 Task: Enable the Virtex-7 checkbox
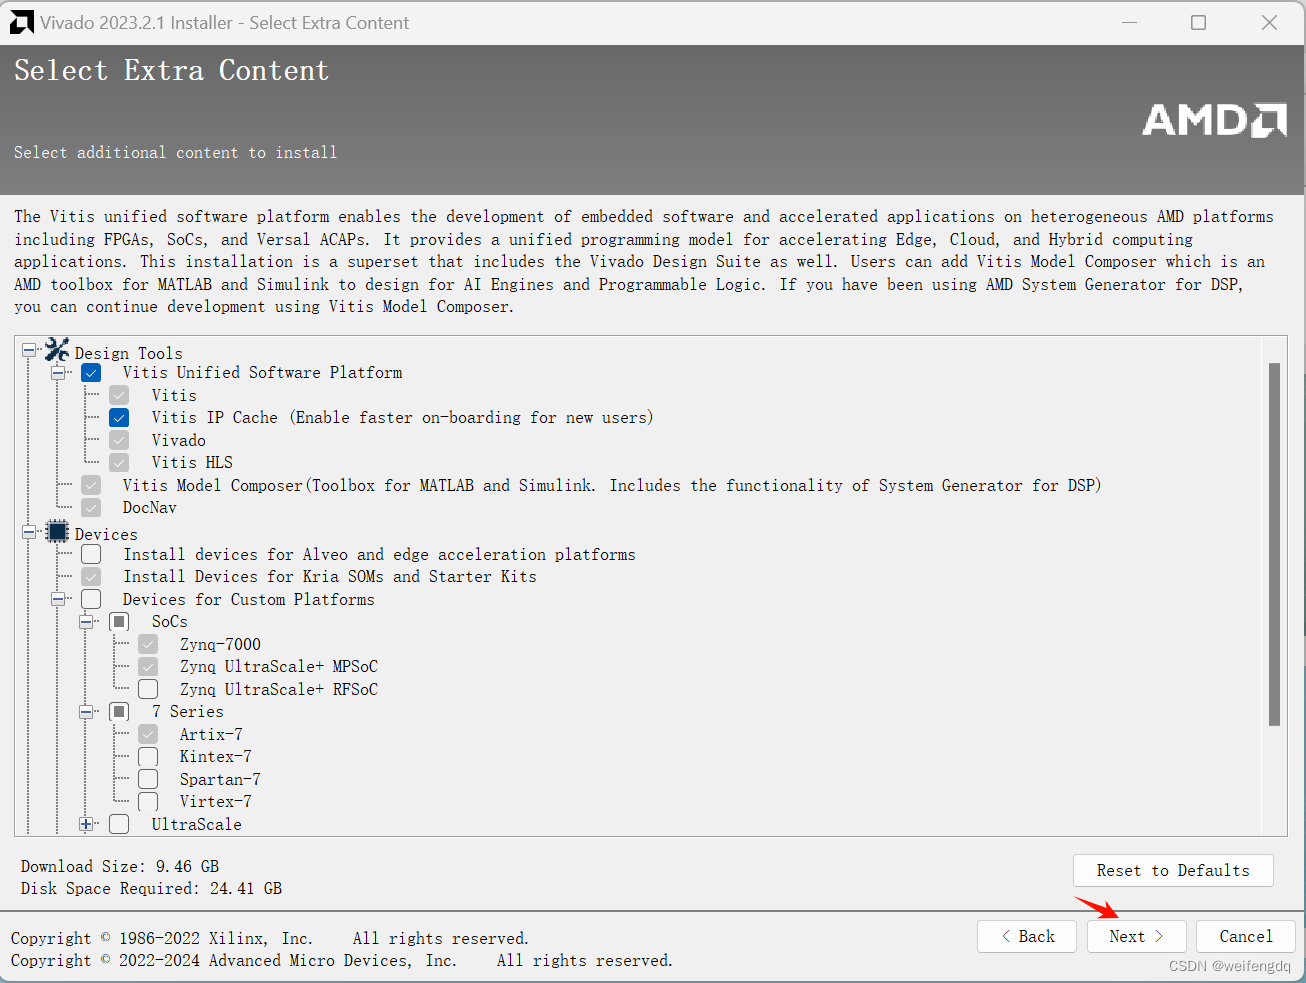click(x=148, y=802)
